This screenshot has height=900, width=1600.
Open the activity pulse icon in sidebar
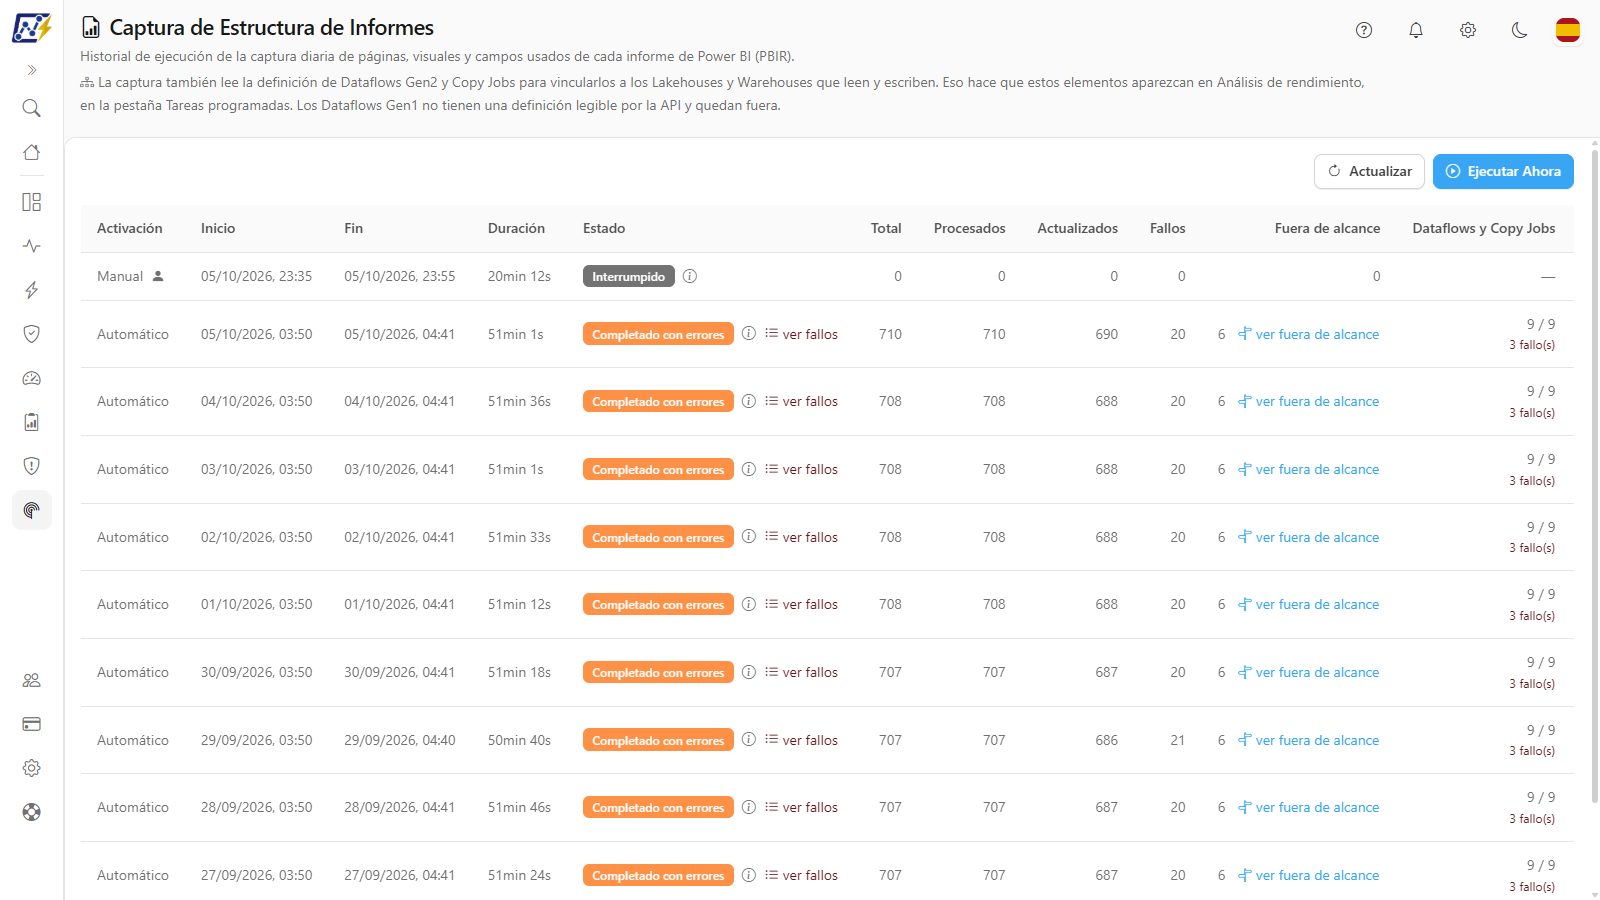(32, 246)
